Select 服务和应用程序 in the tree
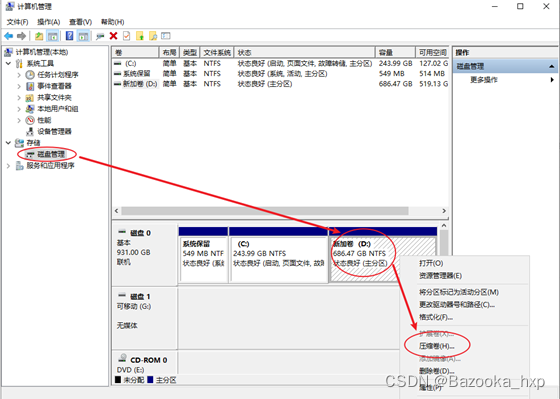 (50, 165)
